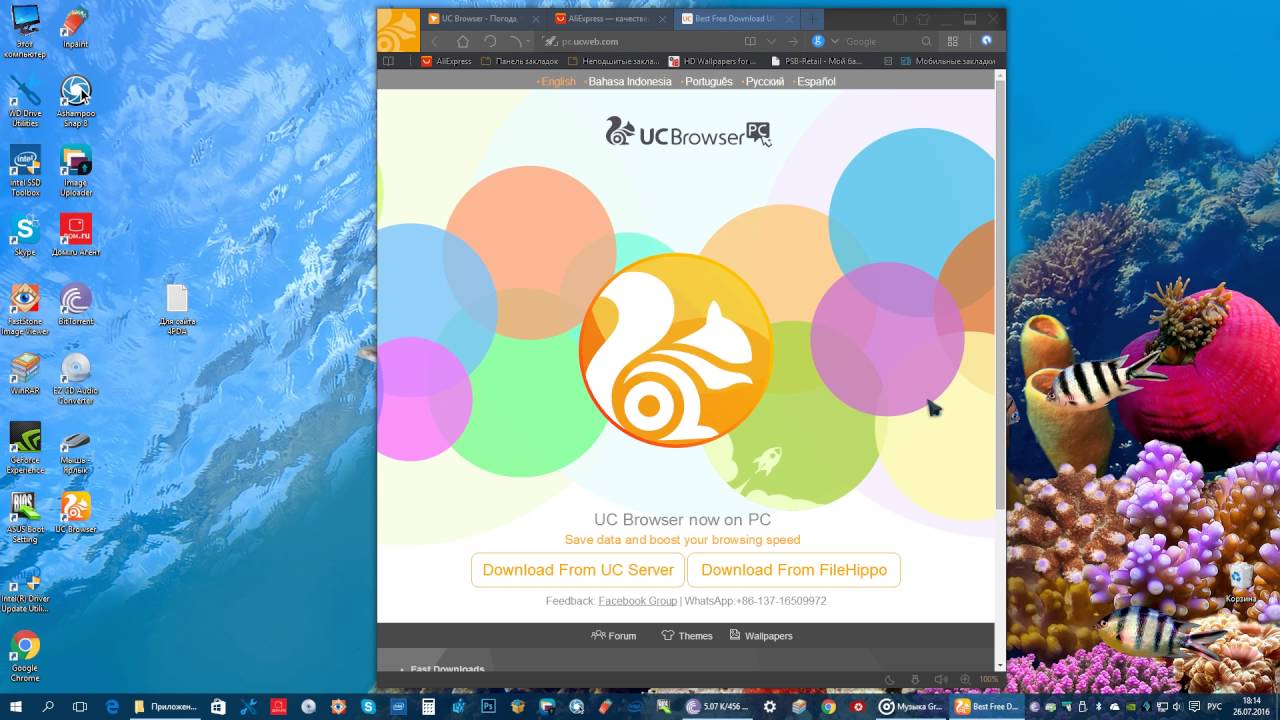Viewport: 1280px width, 720px height.
Task: Click the search magnifier icon
Action: (927, 42)
